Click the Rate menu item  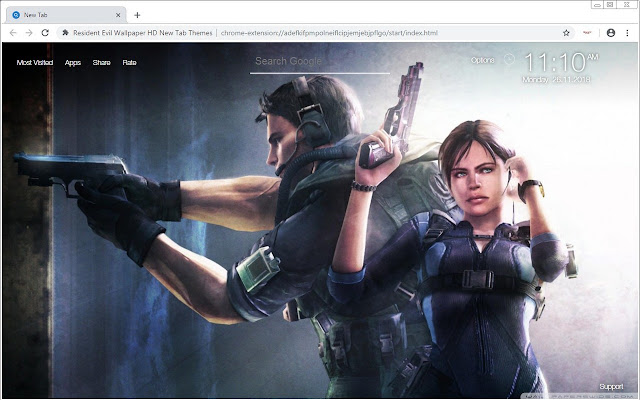point(129,62)
